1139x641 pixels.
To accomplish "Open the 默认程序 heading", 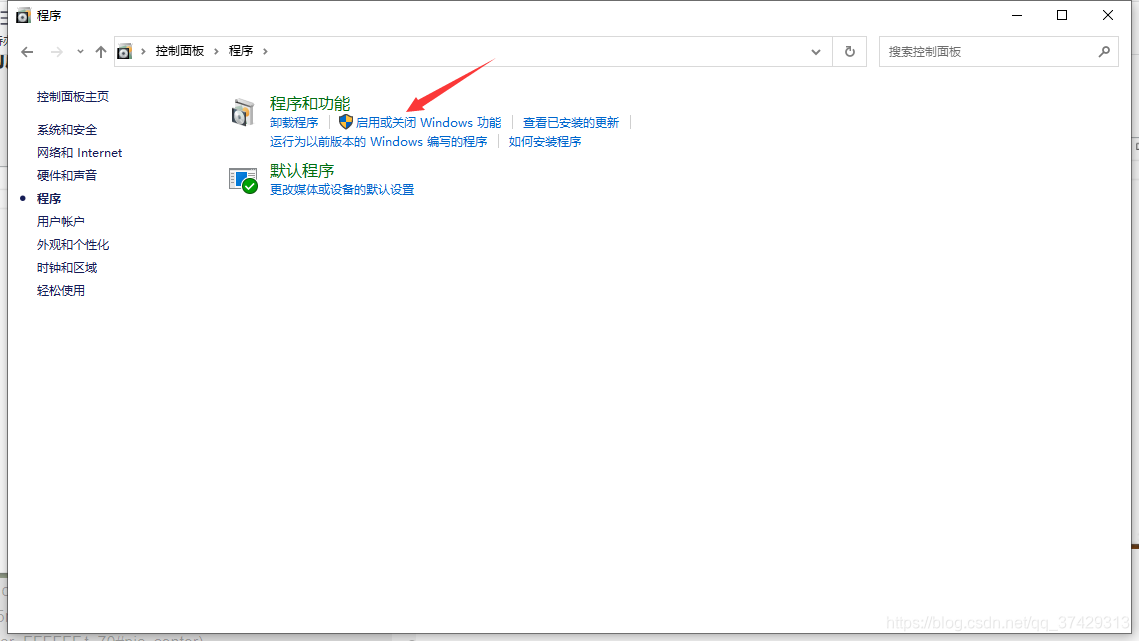I will click(x=302, y=171).
